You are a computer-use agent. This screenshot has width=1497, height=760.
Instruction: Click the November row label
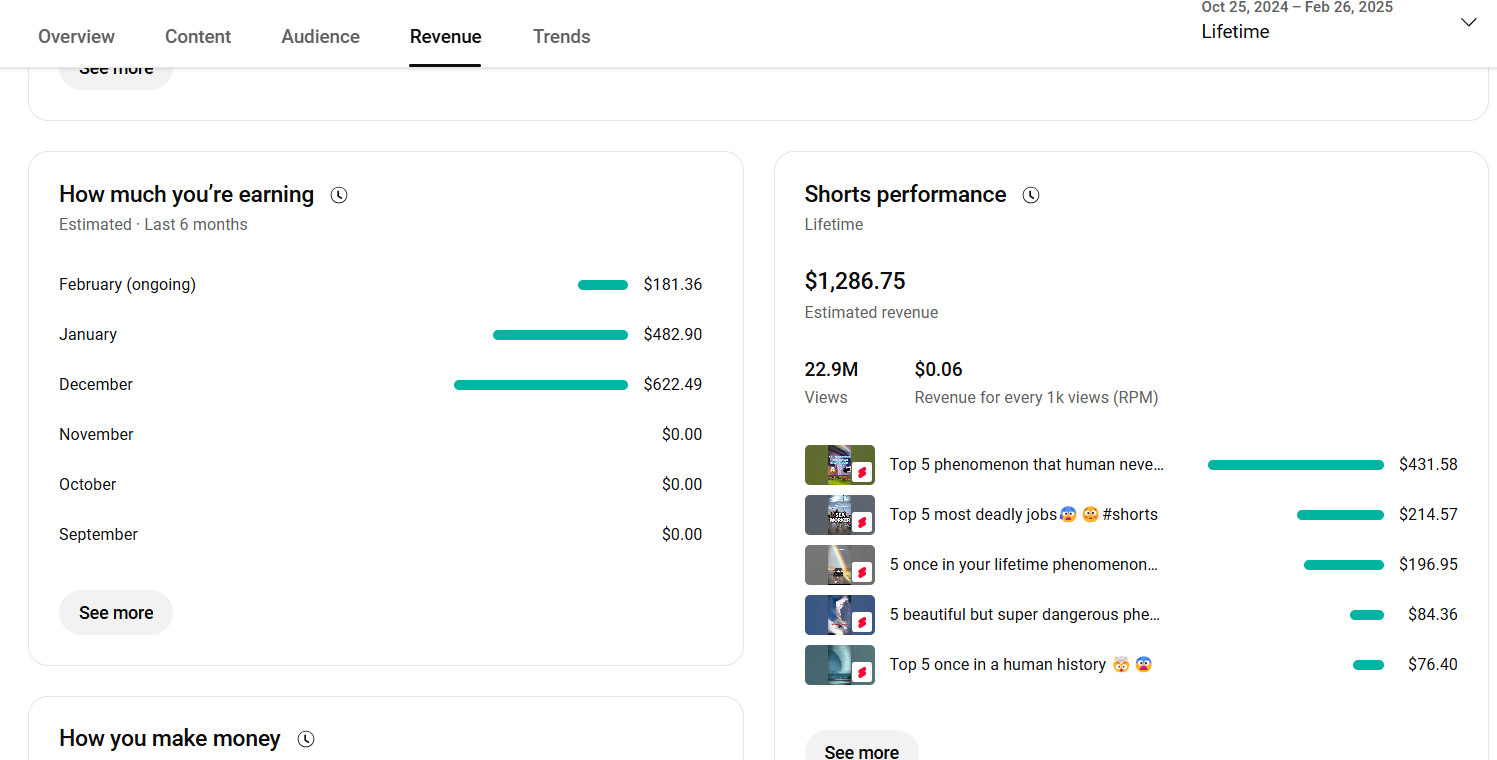point(96,435)
